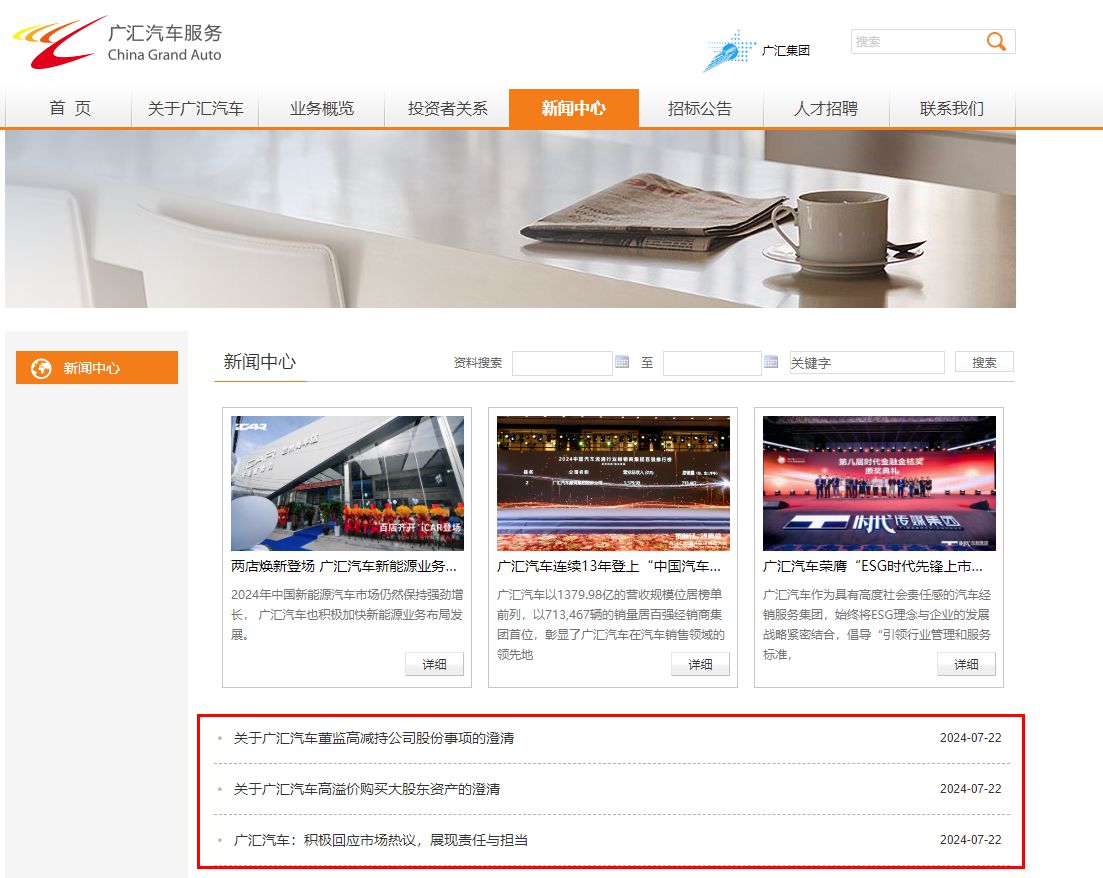The height and width of the screenshot is (878, 1103).
Task: Click the start date search field
Action: [562, 363]
